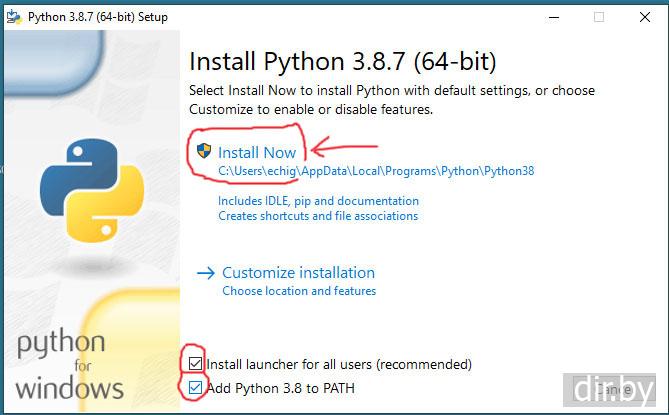The height and width of the screenshot is (415, 669).
Task: Toggle the Install launcher for all users checkbox
Action: point(196,364)
